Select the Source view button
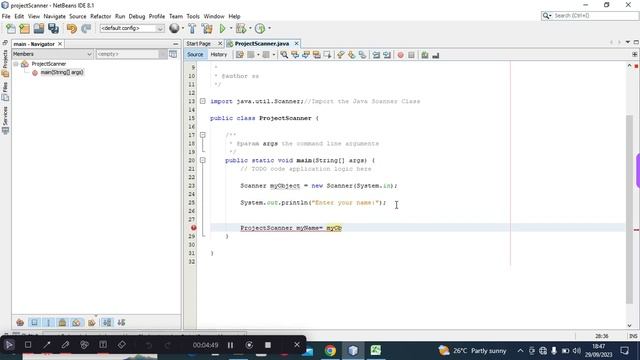640x360 pixels. click(x=195, y=54)
